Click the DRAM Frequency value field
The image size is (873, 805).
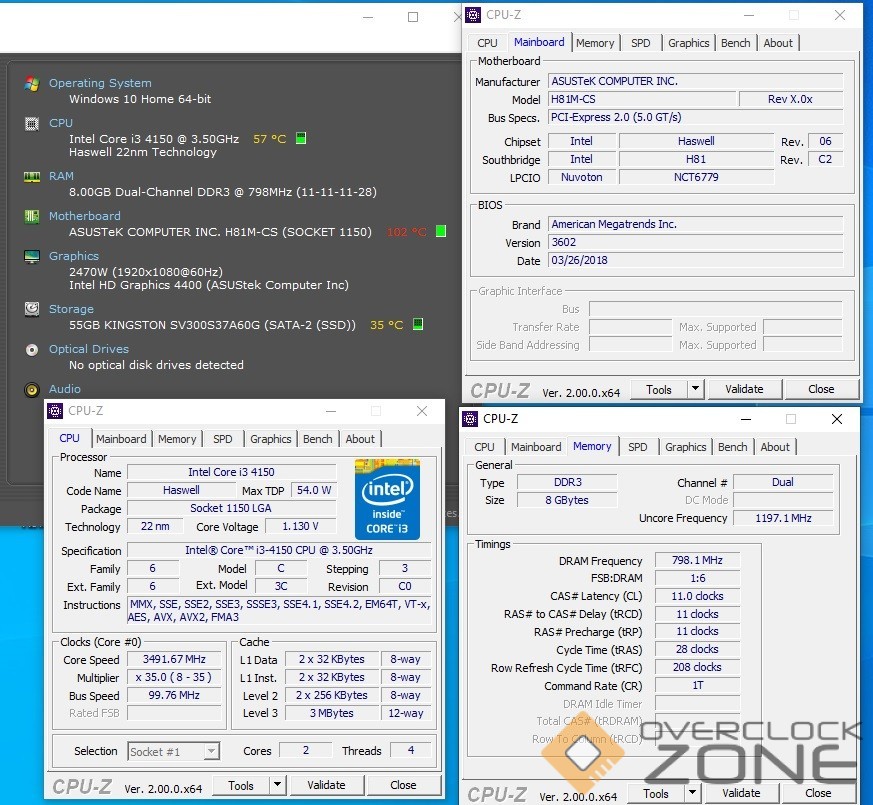[x=697, y=561]
